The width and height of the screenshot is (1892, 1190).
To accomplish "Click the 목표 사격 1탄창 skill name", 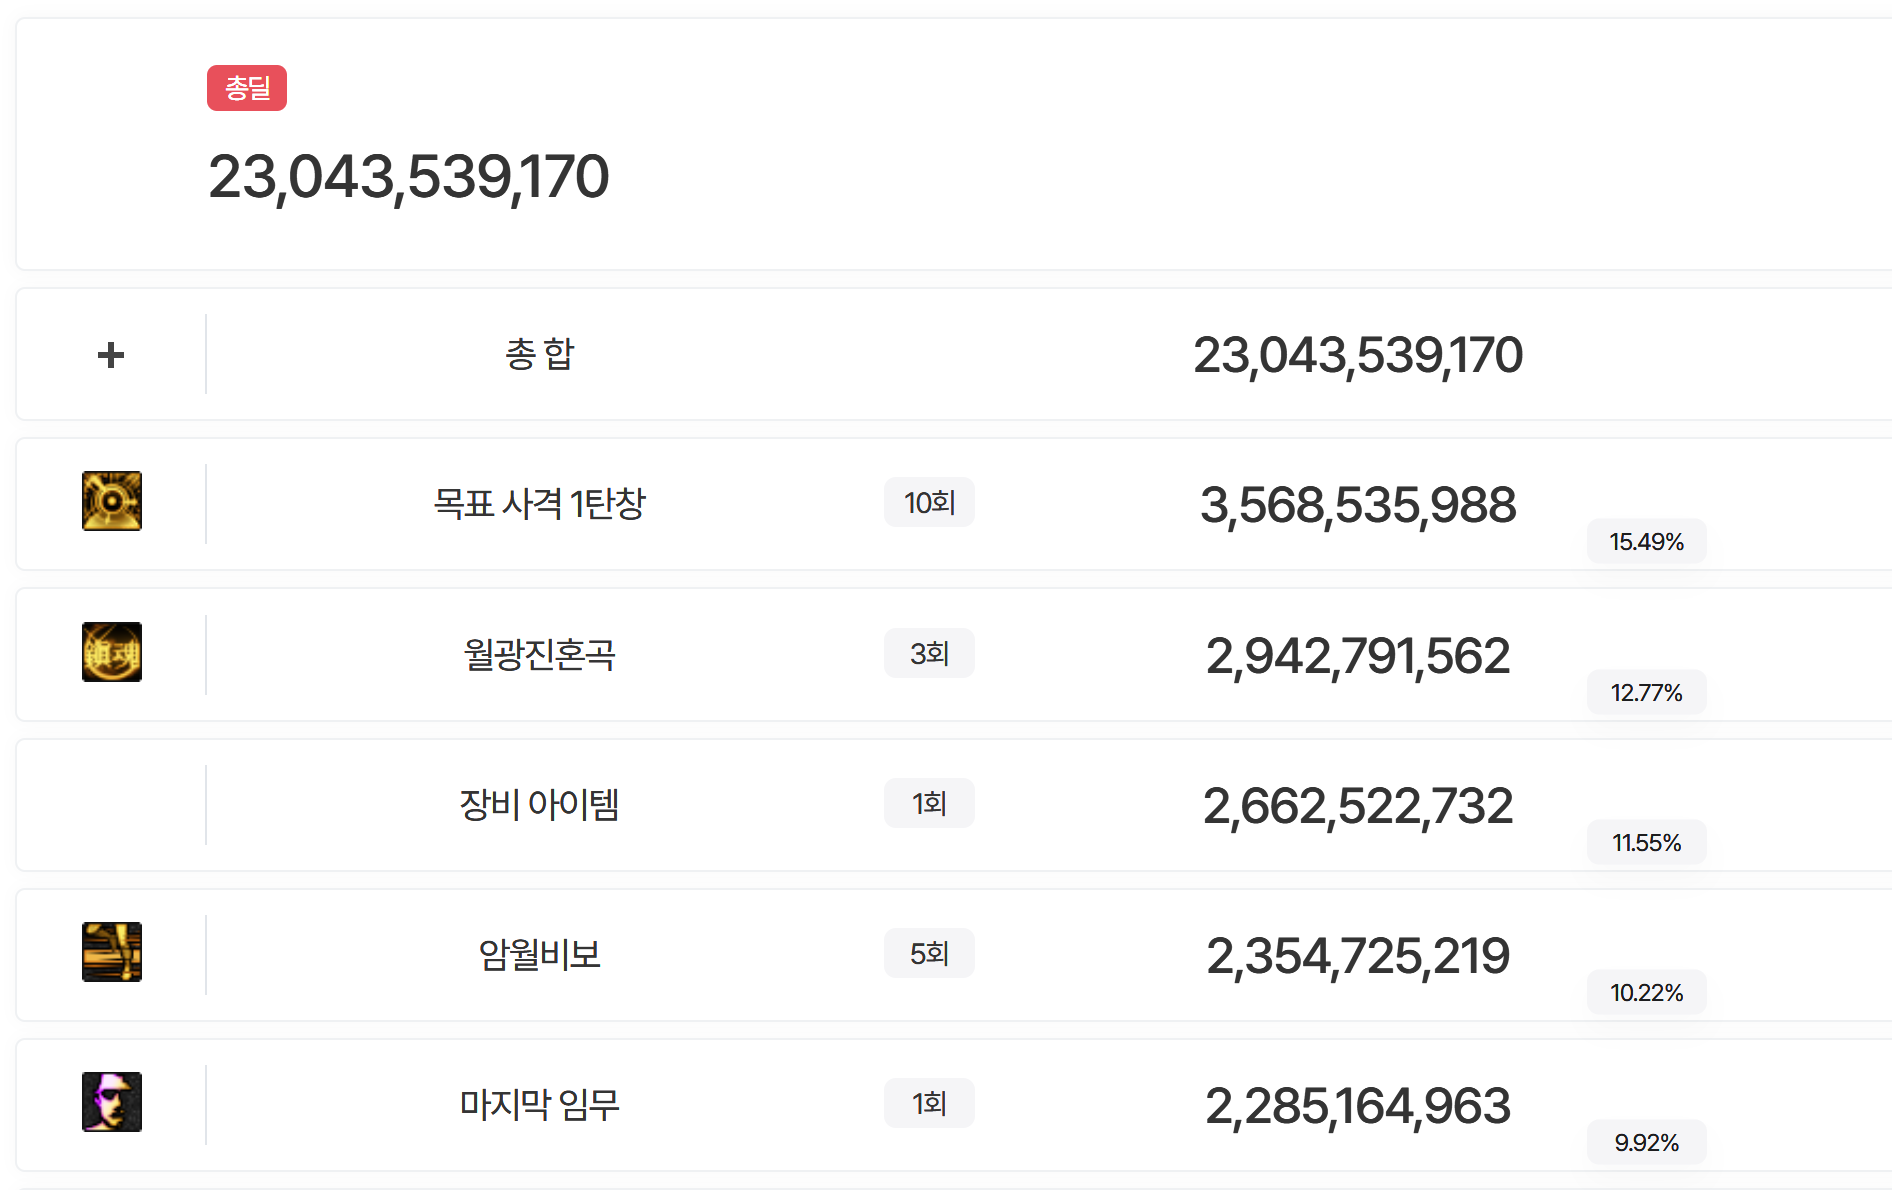I will (x=539, y=503).
